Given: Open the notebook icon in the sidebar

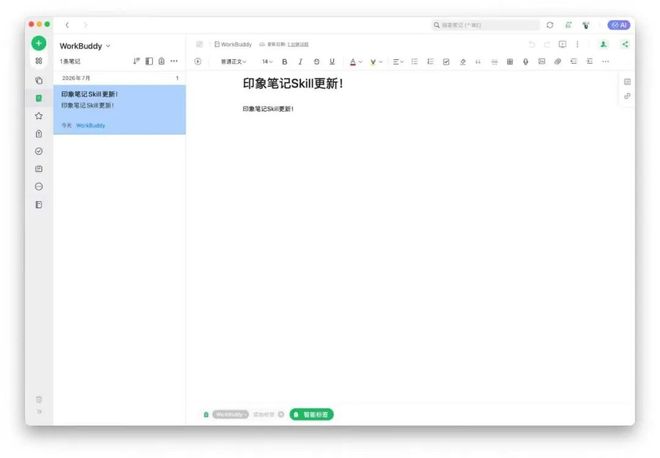Looking at the screenshot, I should [x=39, y=205].
